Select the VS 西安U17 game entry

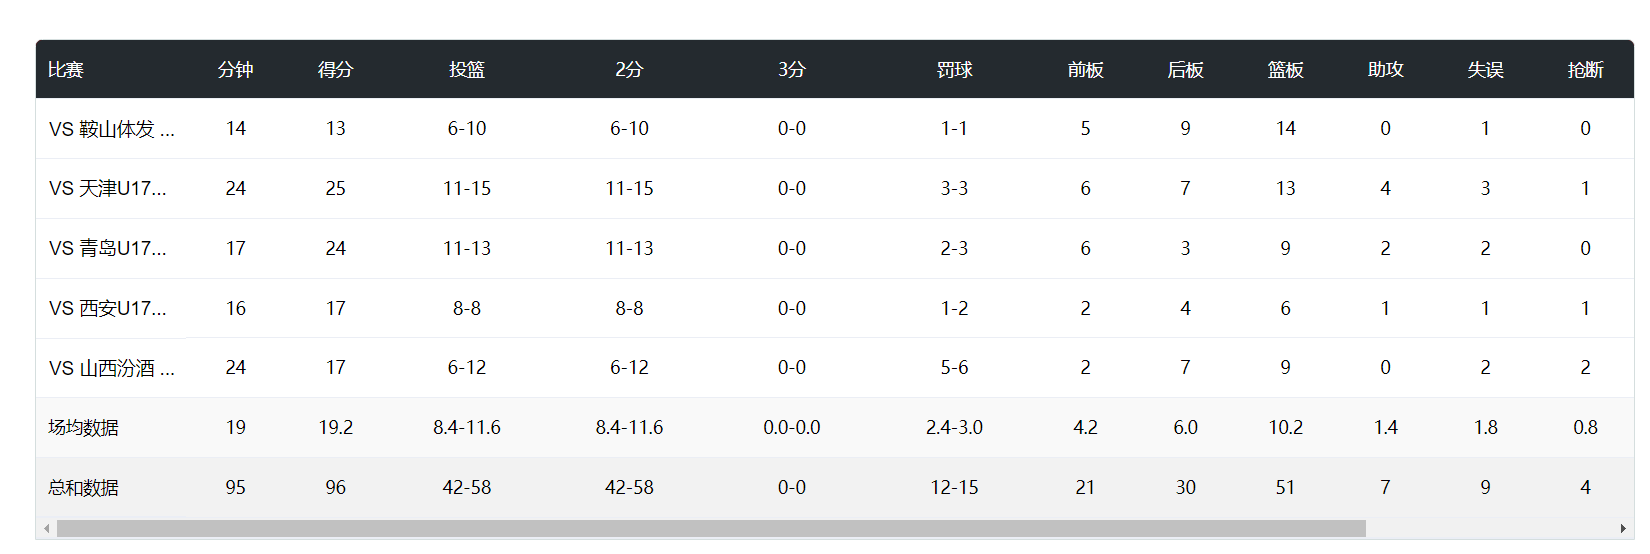(x=107, y=309)
